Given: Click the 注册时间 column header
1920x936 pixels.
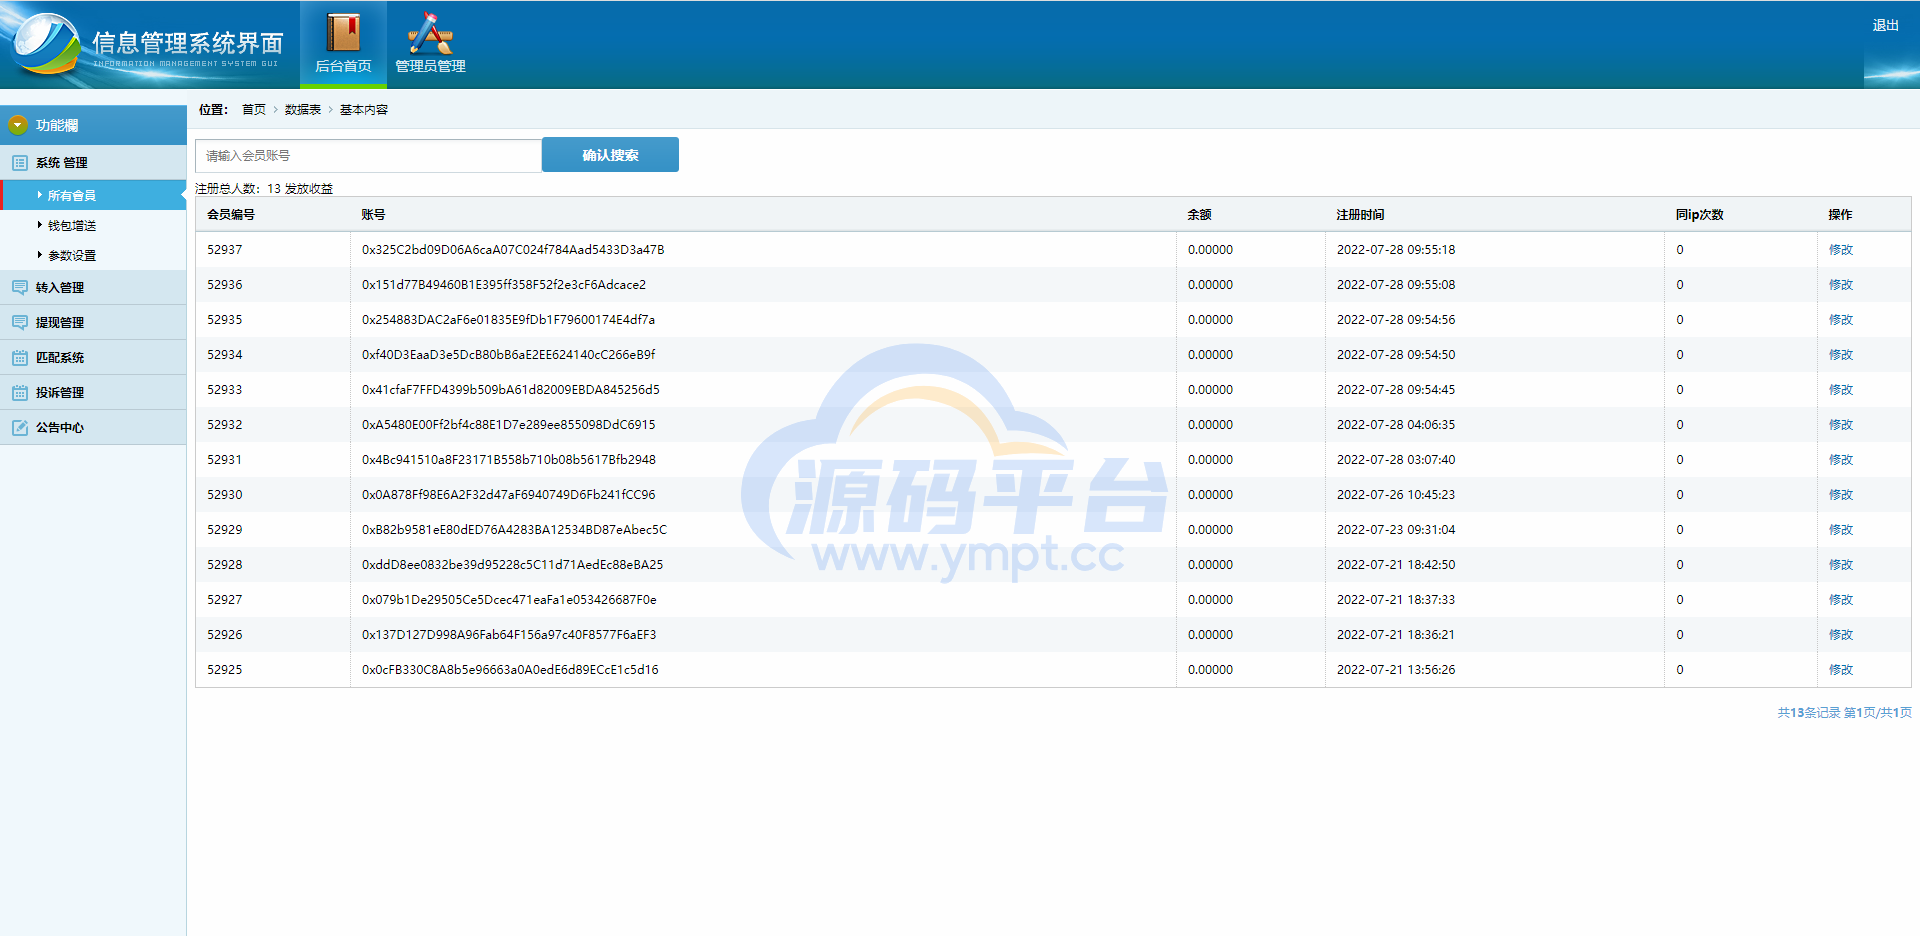Looking at the screenshot, I should 1360,215.
